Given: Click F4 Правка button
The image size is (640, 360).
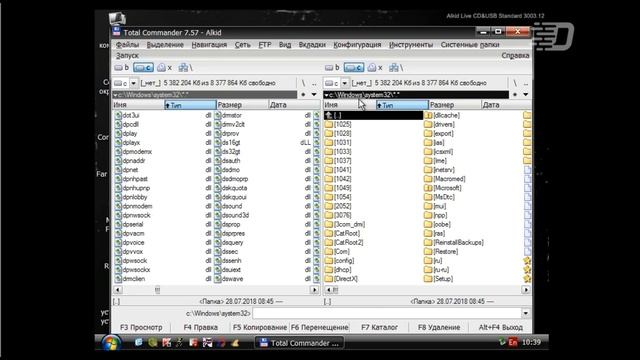Looking at the screenshot, I should [200, 327].
